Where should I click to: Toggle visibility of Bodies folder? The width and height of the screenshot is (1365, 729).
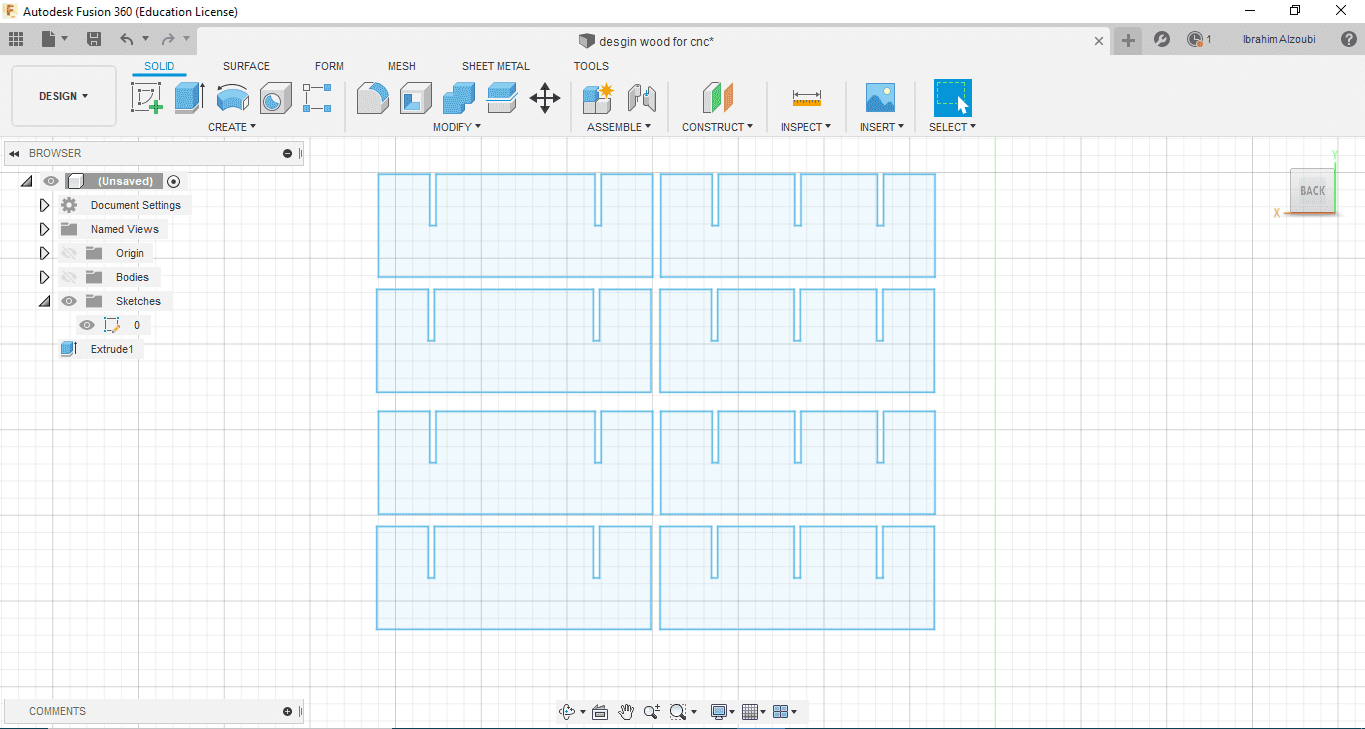pos(69,277)
